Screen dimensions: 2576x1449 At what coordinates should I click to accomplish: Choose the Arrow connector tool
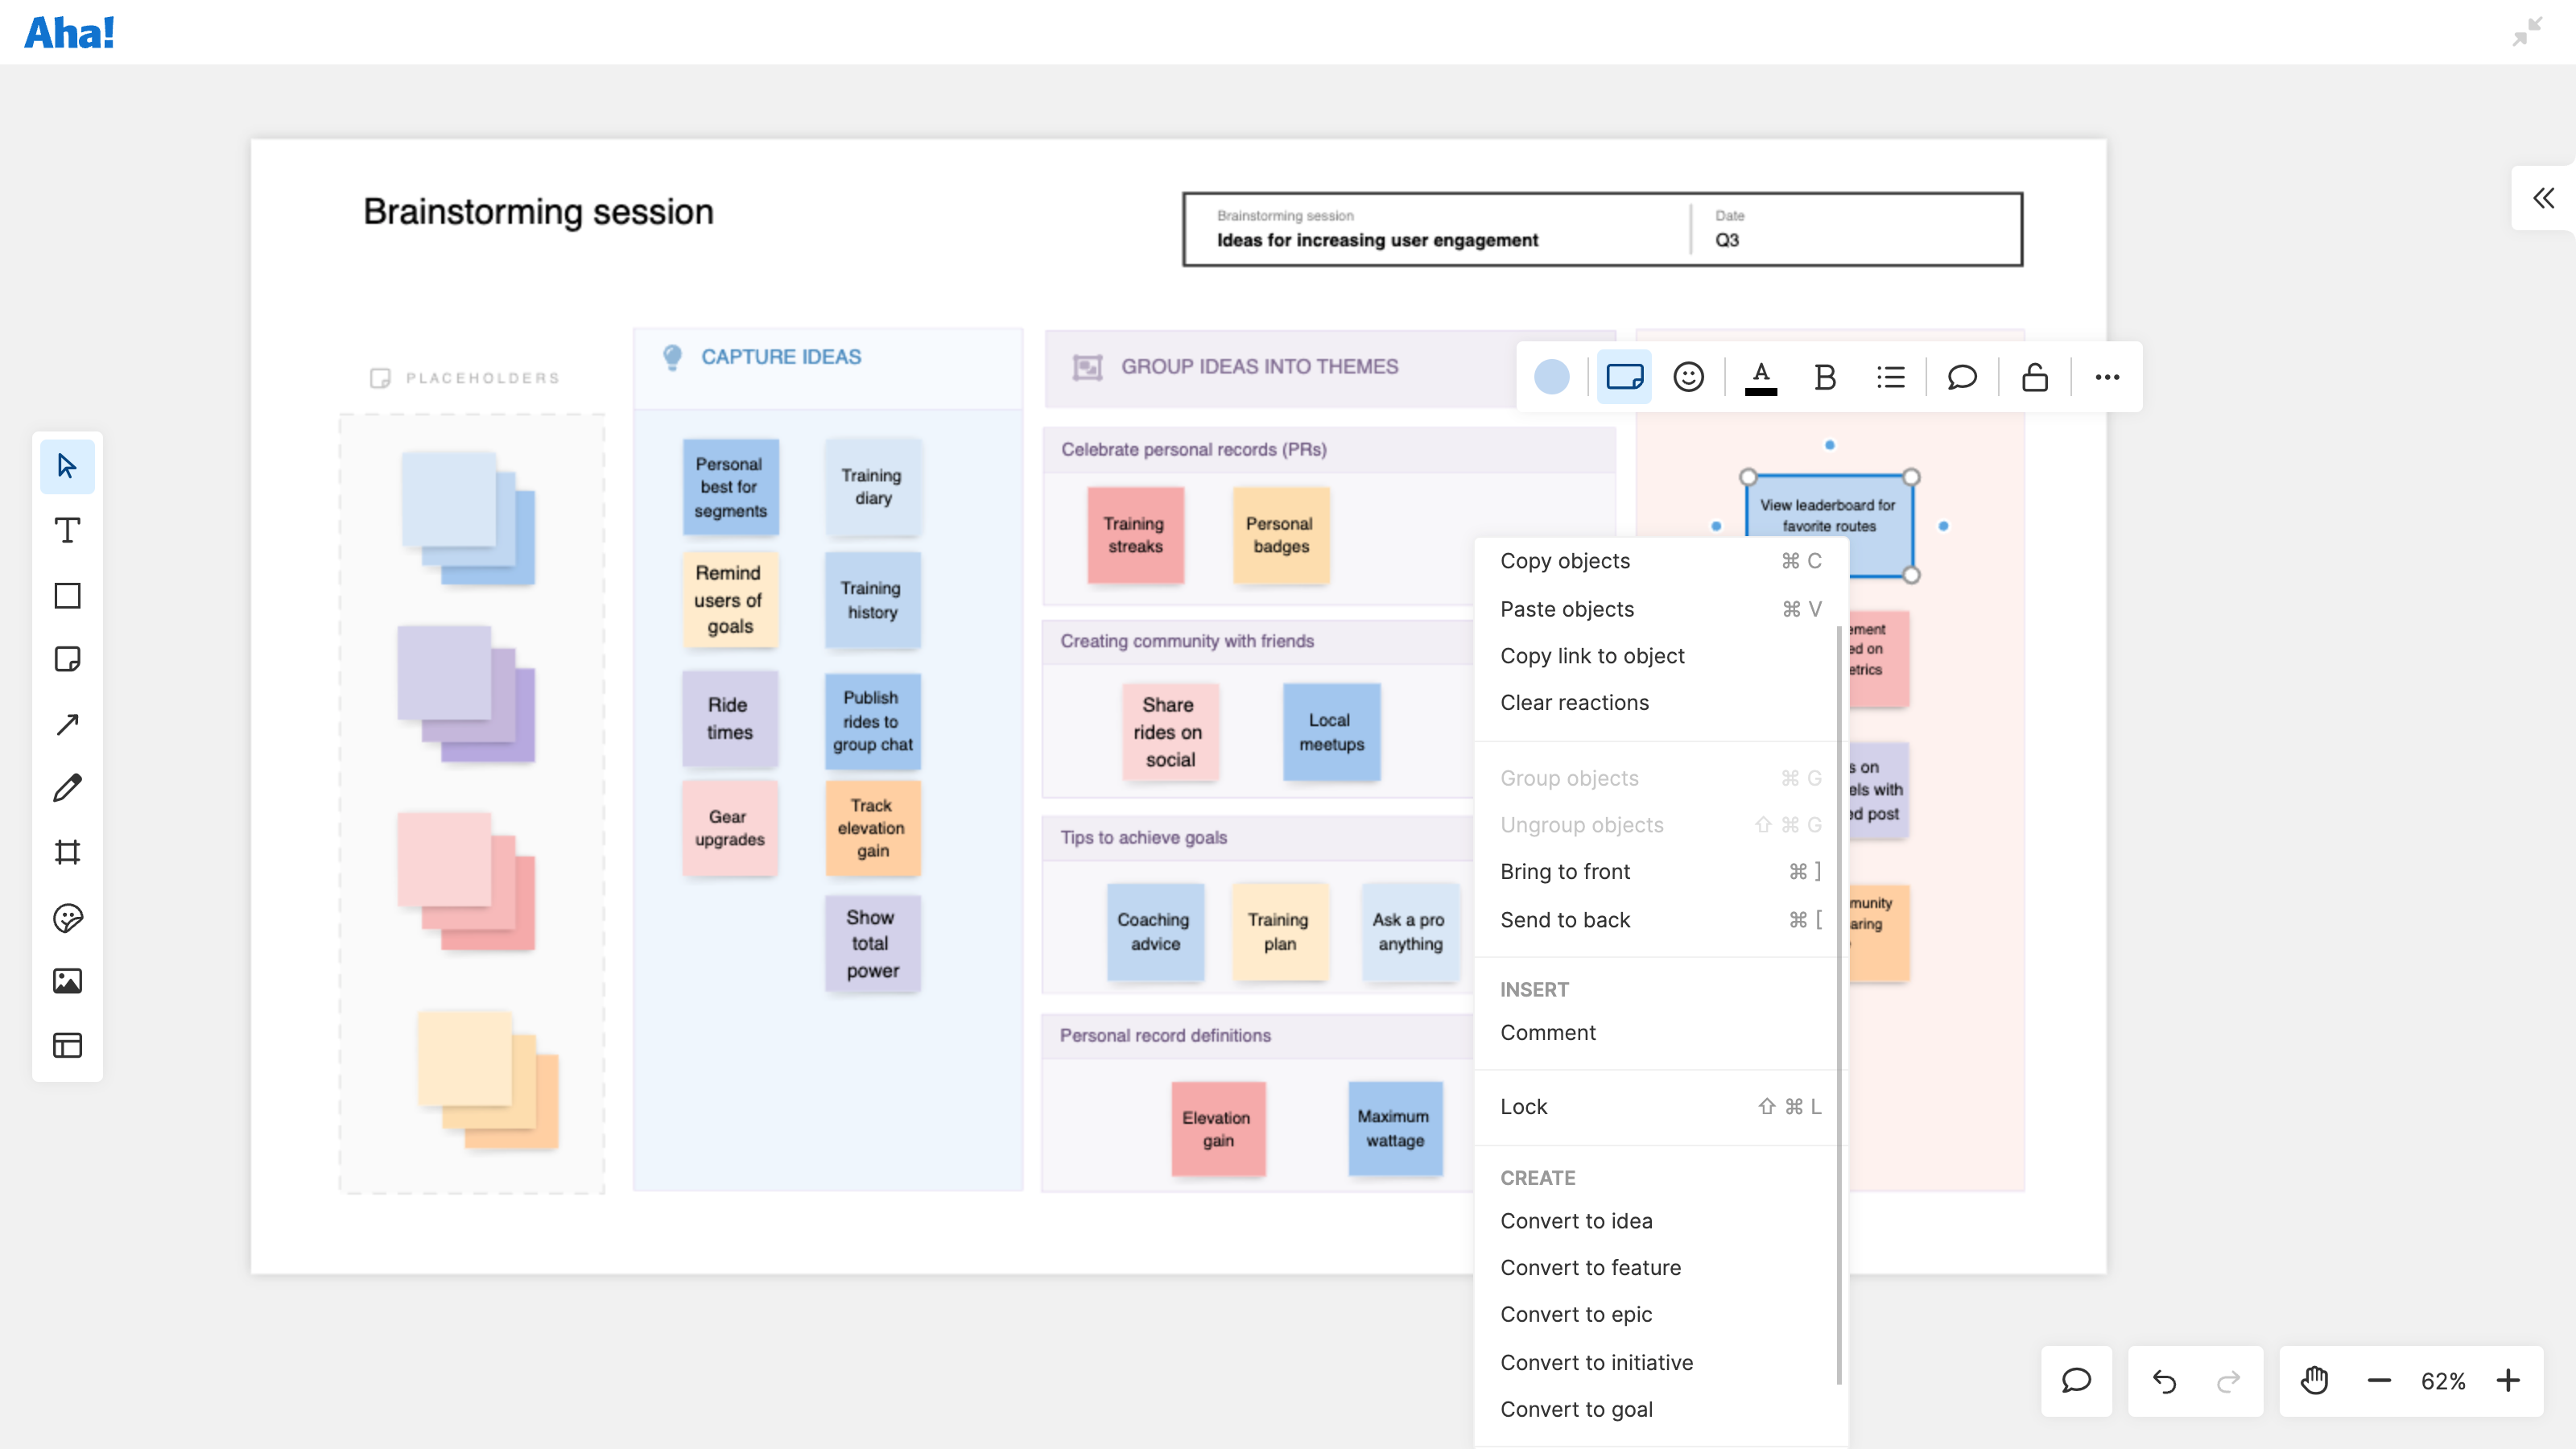pos(67,724)
